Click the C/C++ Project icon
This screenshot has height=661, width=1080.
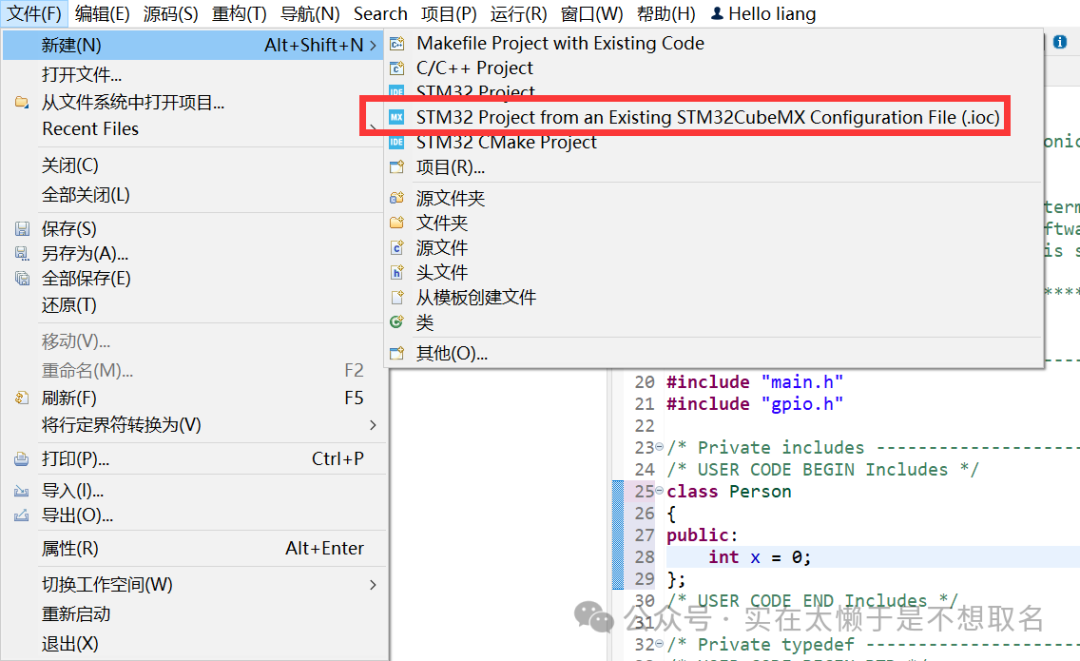click(x=397, y=68)
